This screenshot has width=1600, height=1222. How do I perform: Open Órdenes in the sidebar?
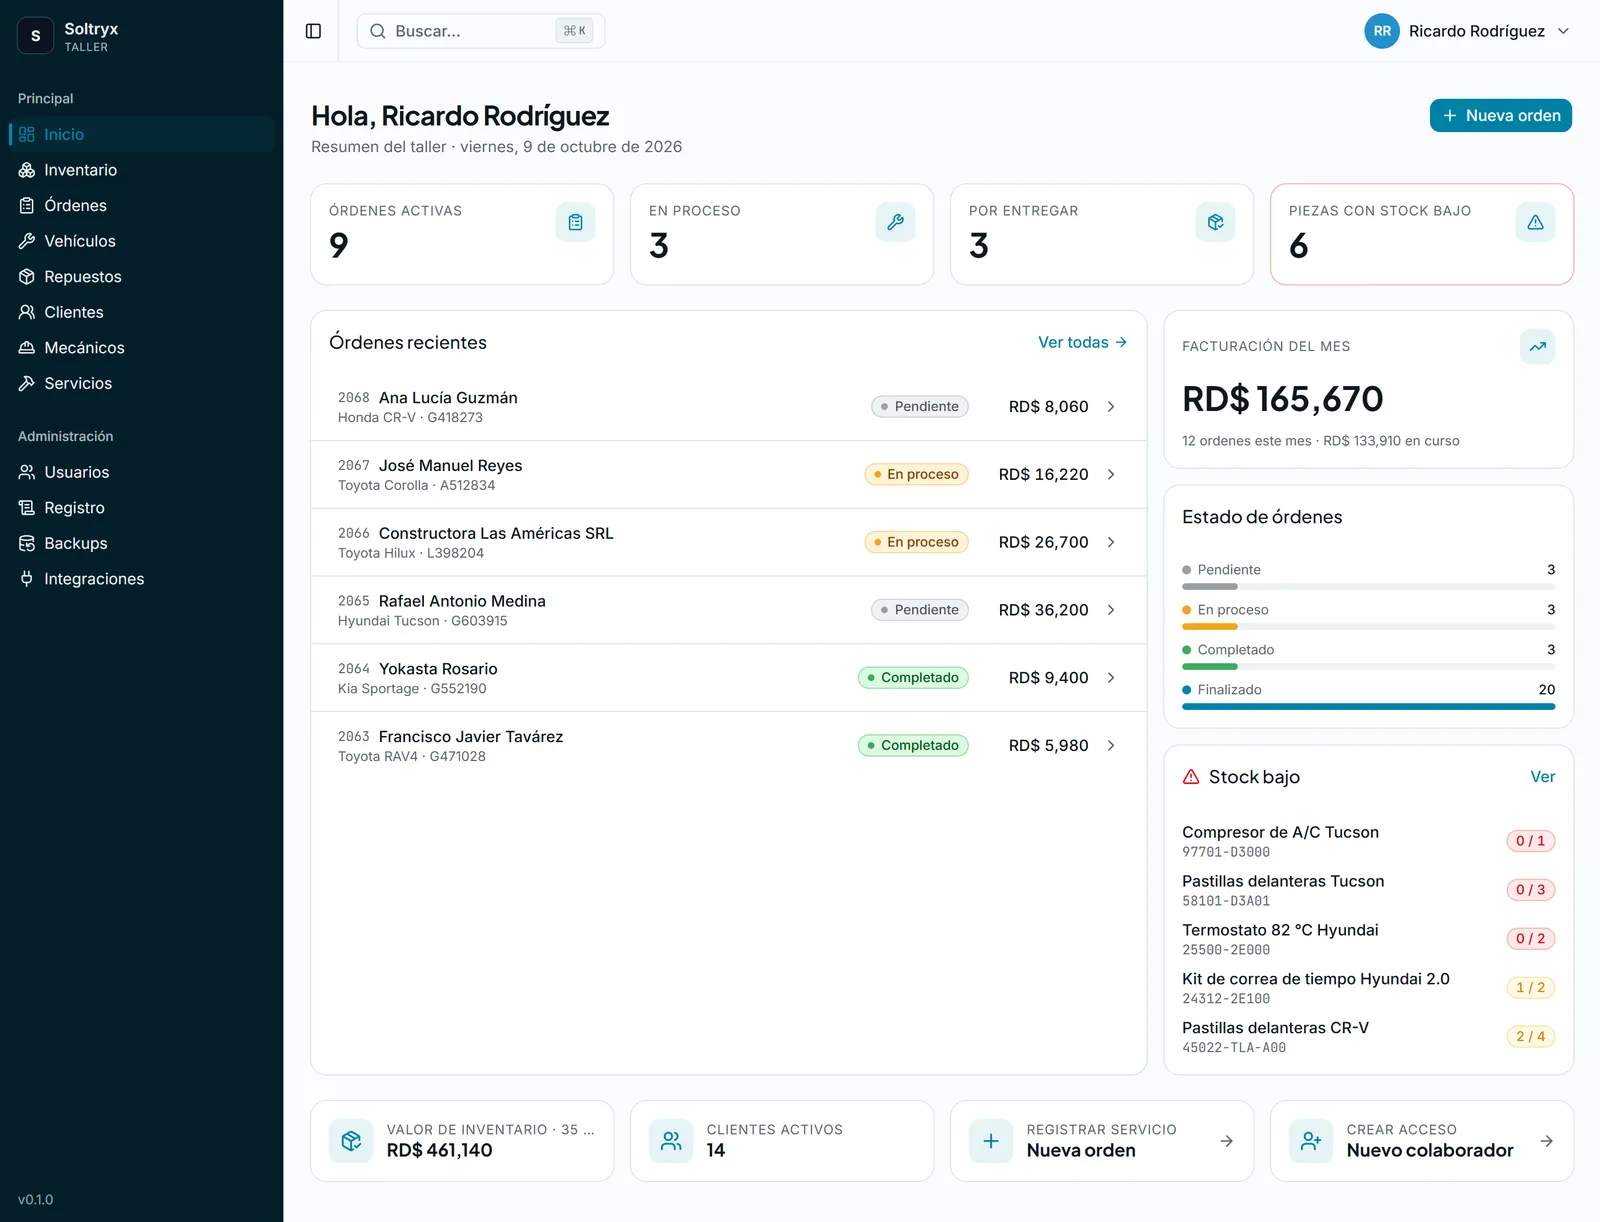click(141, 205)
